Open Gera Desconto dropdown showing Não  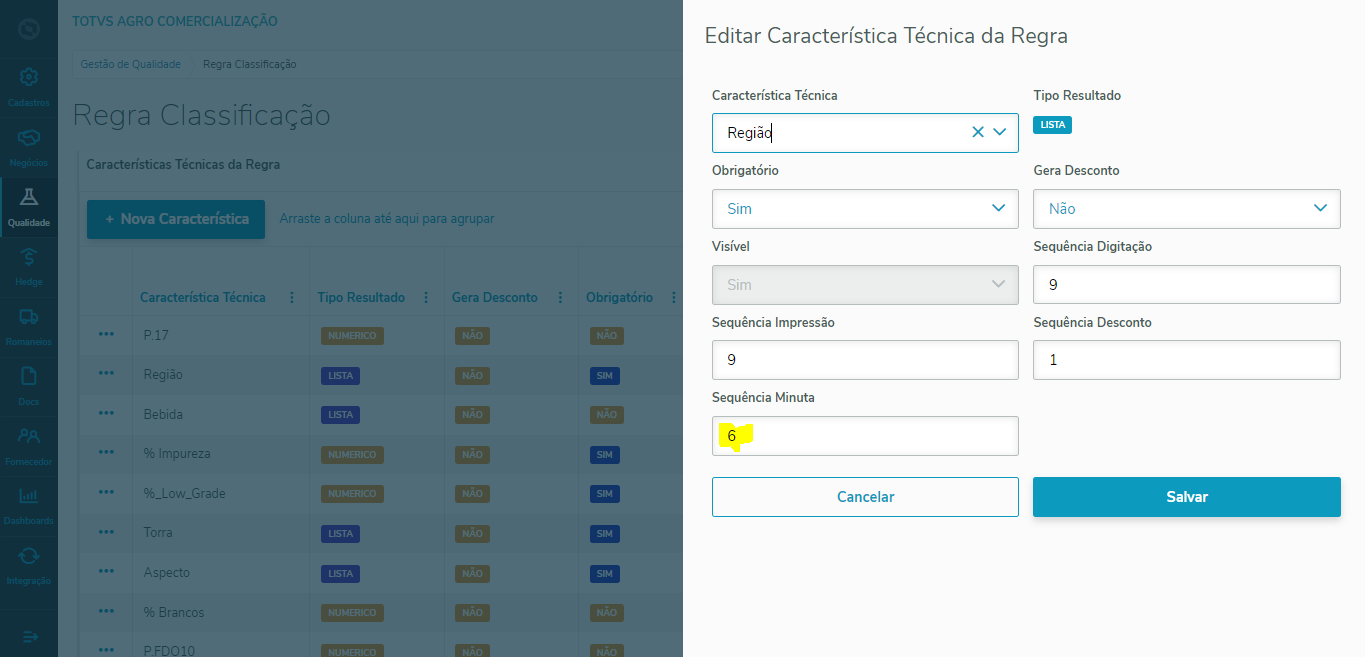(1187, 208)
